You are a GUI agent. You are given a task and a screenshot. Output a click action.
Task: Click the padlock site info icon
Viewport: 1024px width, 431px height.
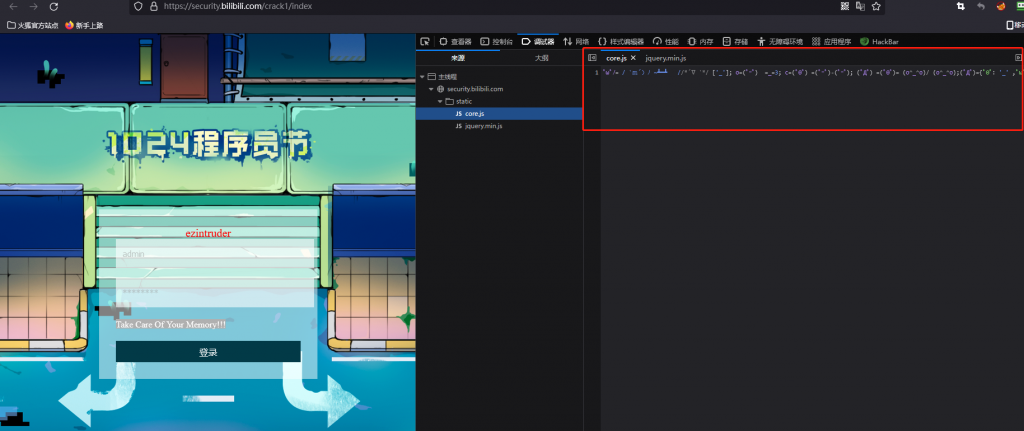[154, 6]
